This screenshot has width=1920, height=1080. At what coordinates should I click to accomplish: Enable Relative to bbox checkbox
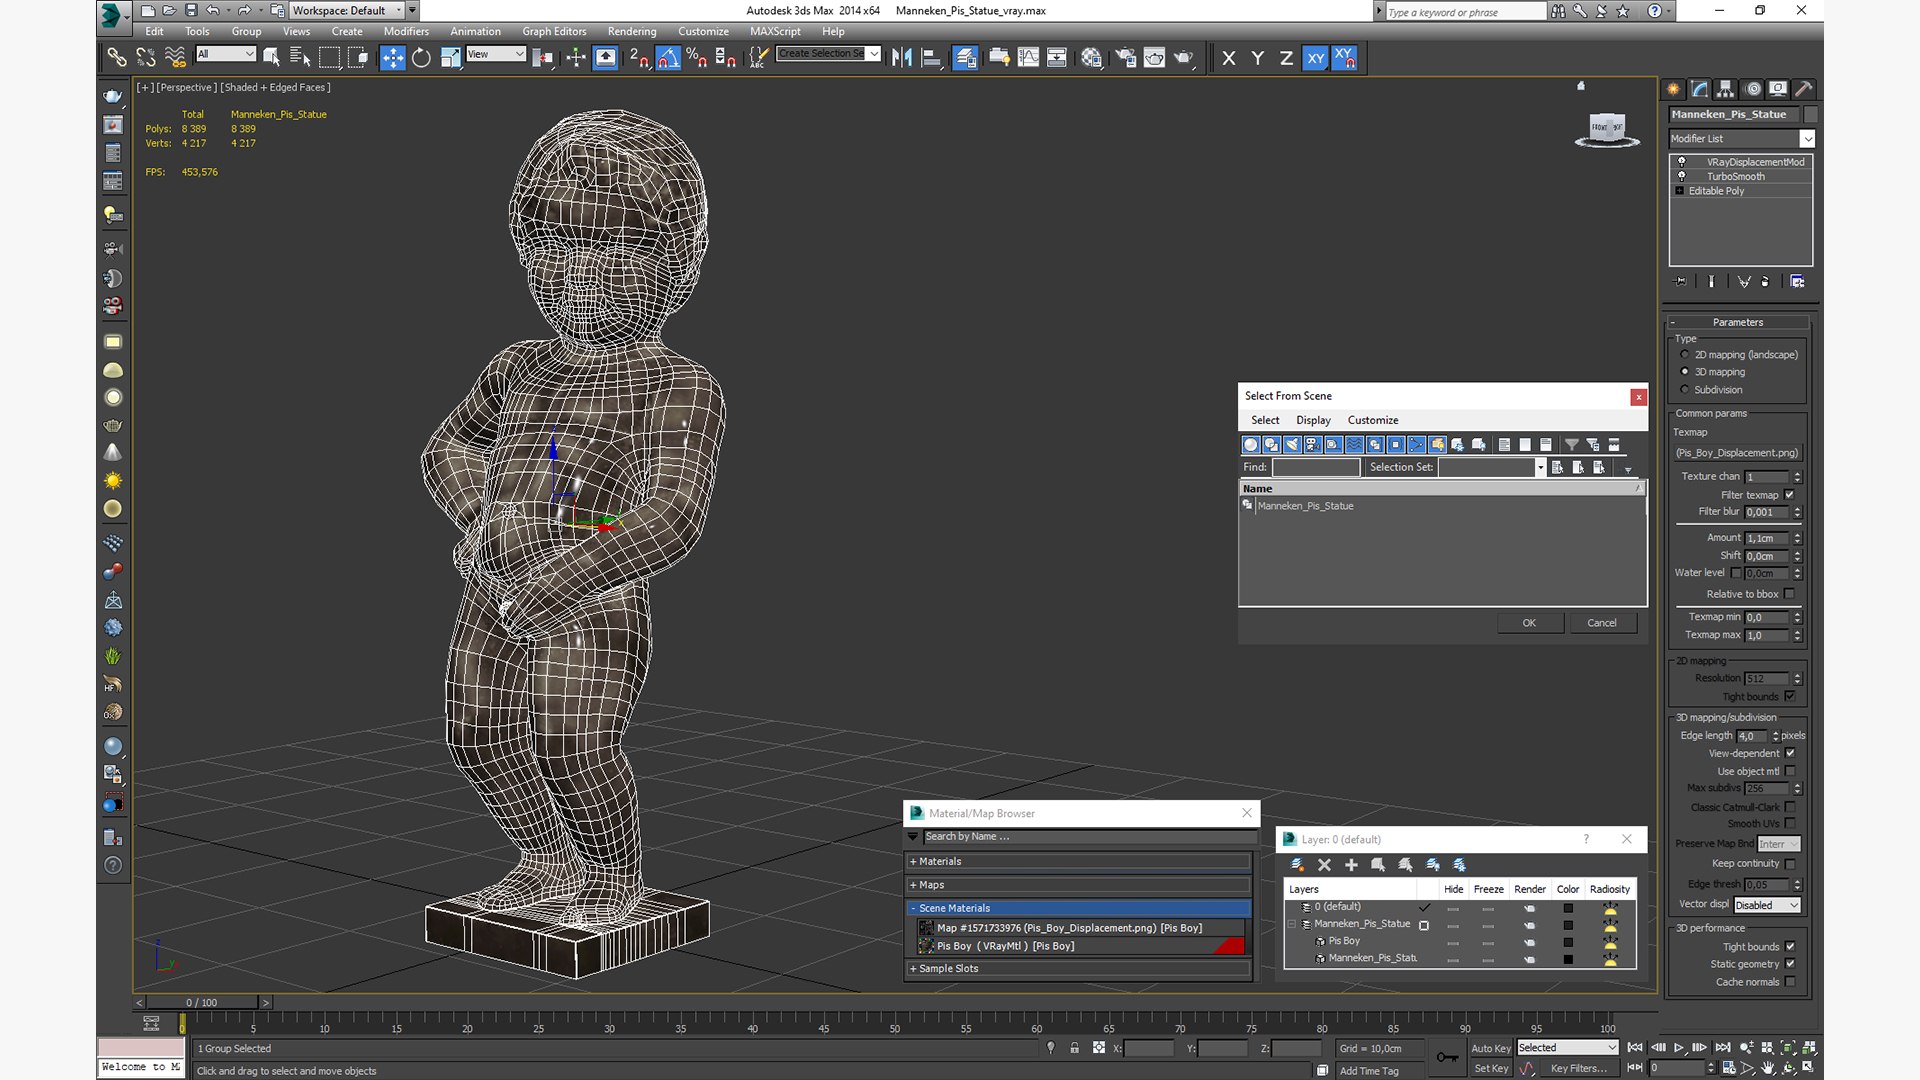tap(1790, 594)
